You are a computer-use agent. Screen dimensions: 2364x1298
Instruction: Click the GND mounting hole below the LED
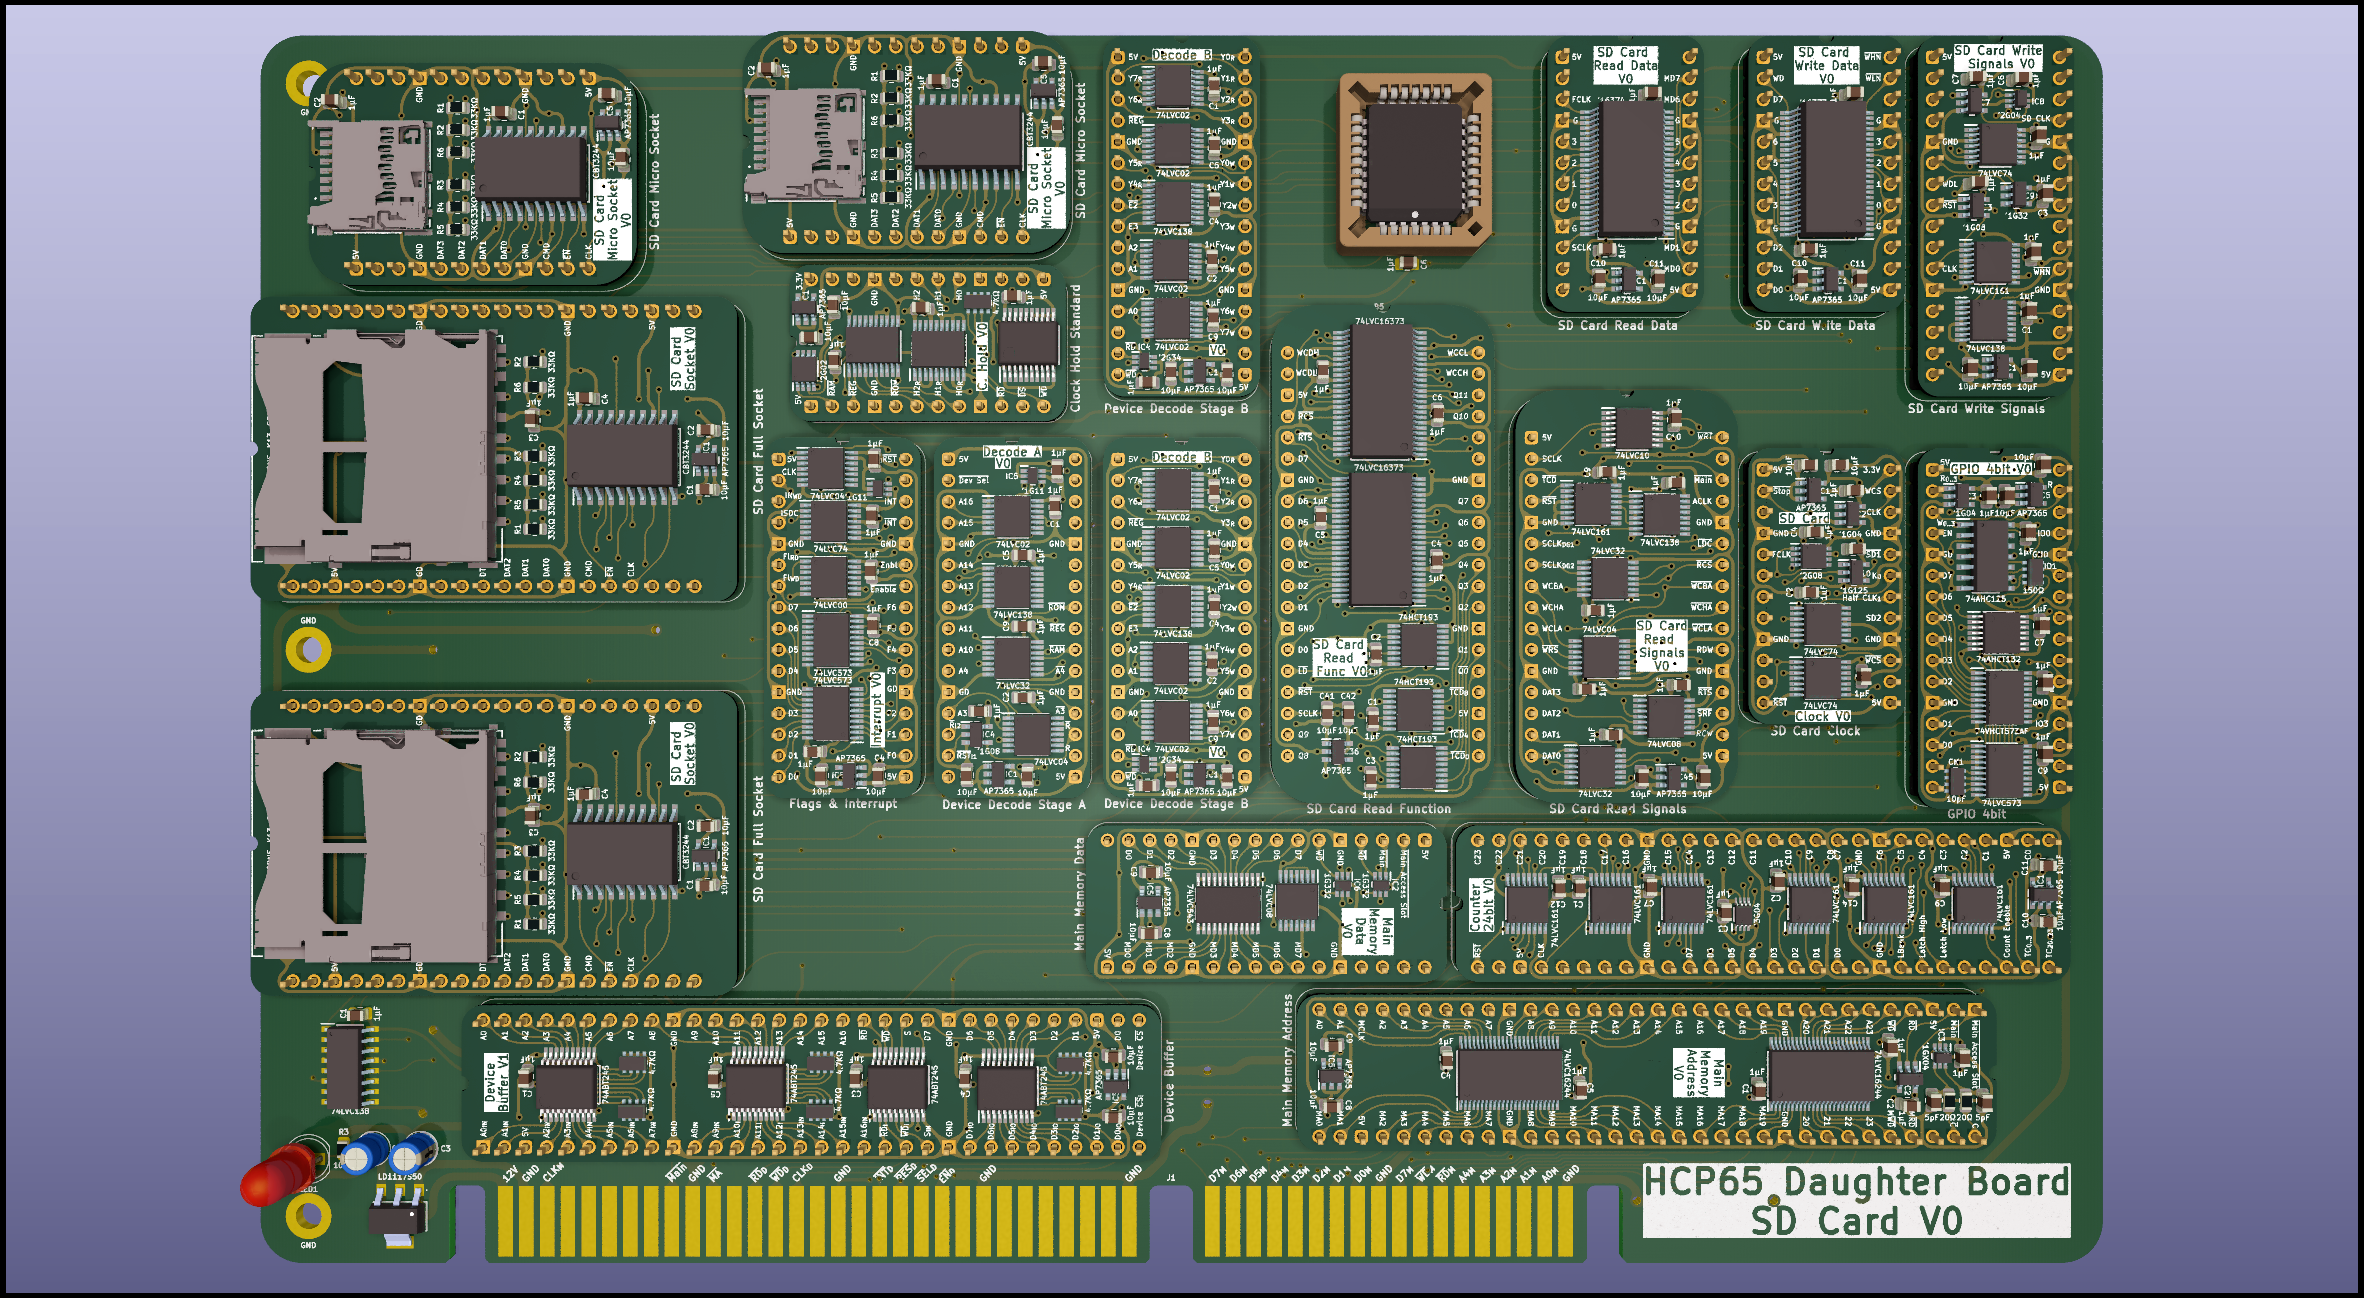pyautogui.click(x=308, y=1217)
